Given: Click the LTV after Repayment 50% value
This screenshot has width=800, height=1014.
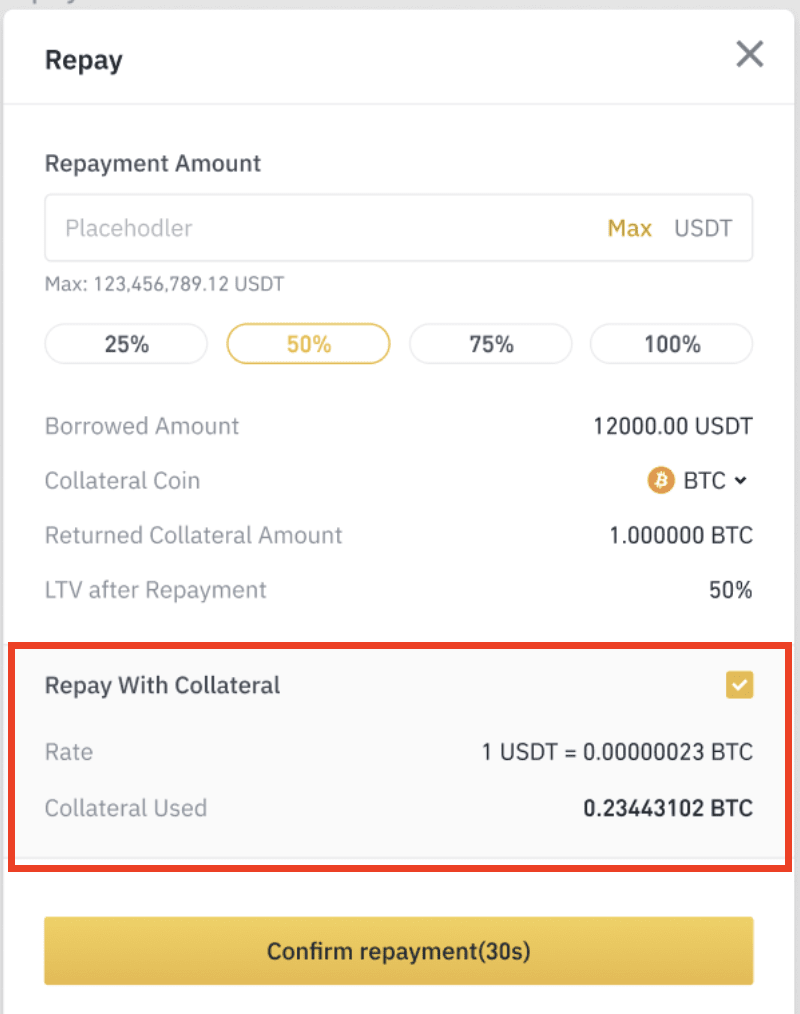Looking at the screenshot, I should [x=731, y=590].
